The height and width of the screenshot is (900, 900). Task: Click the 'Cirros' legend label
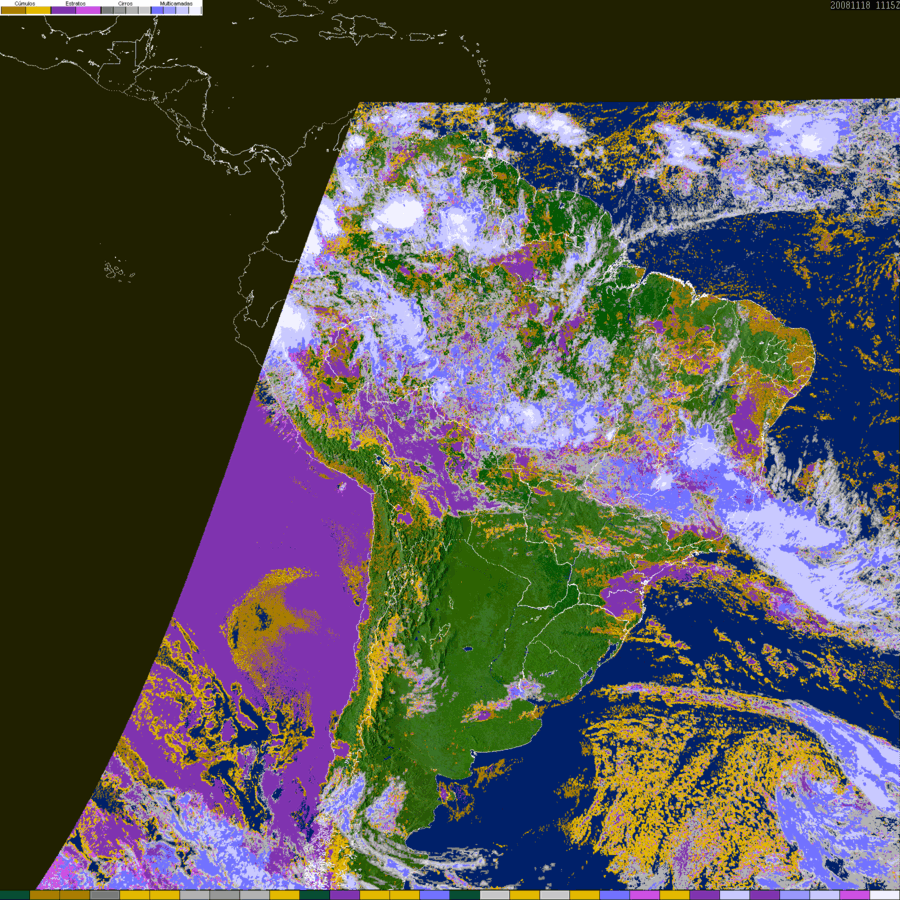tap(125, 3)
